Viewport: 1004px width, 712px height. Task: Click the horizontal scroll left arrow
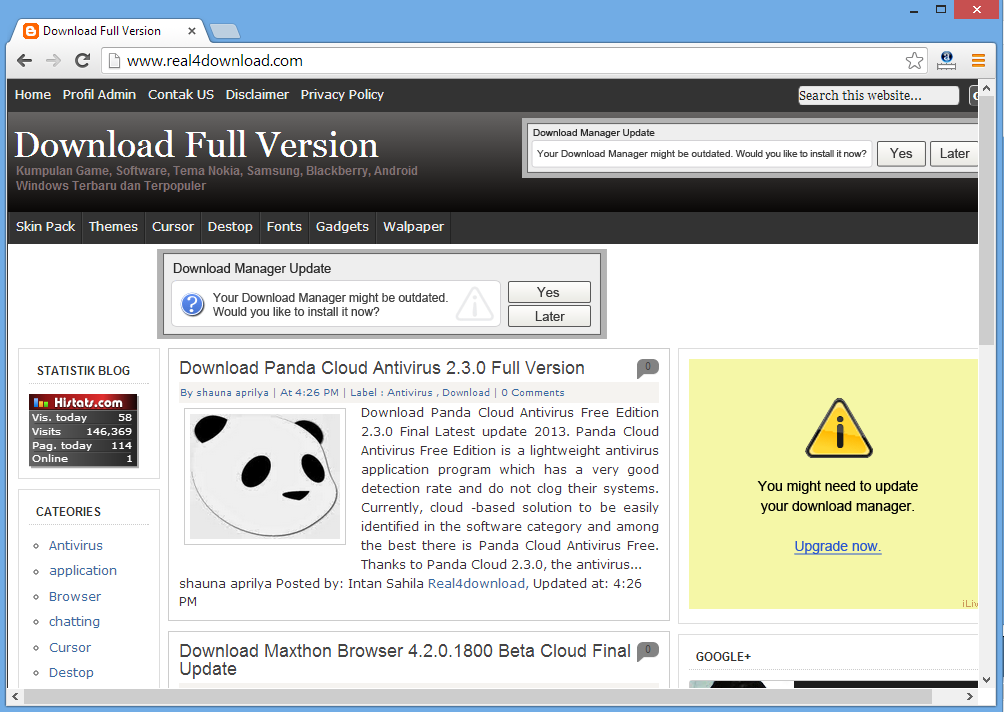[15, 696]
